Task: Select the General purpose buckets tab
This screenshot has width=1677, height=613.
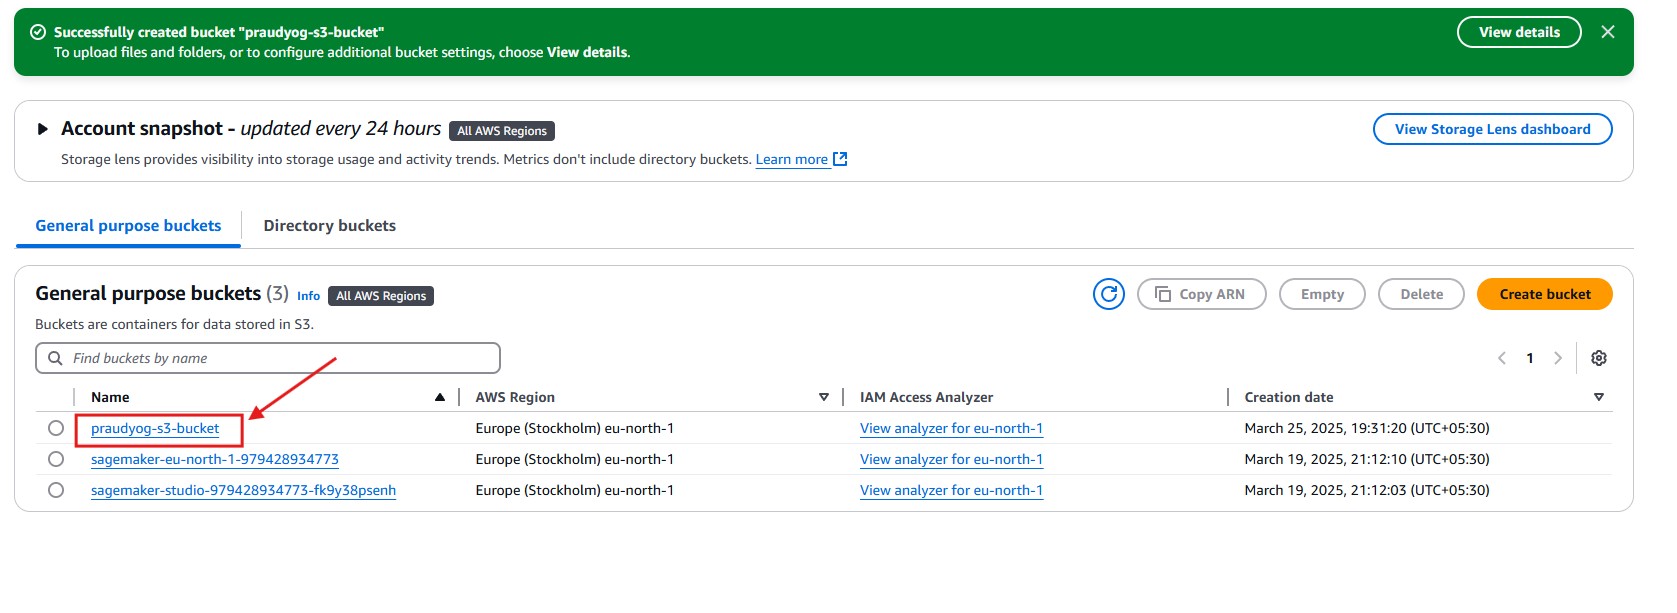Action: pos(128,226)
